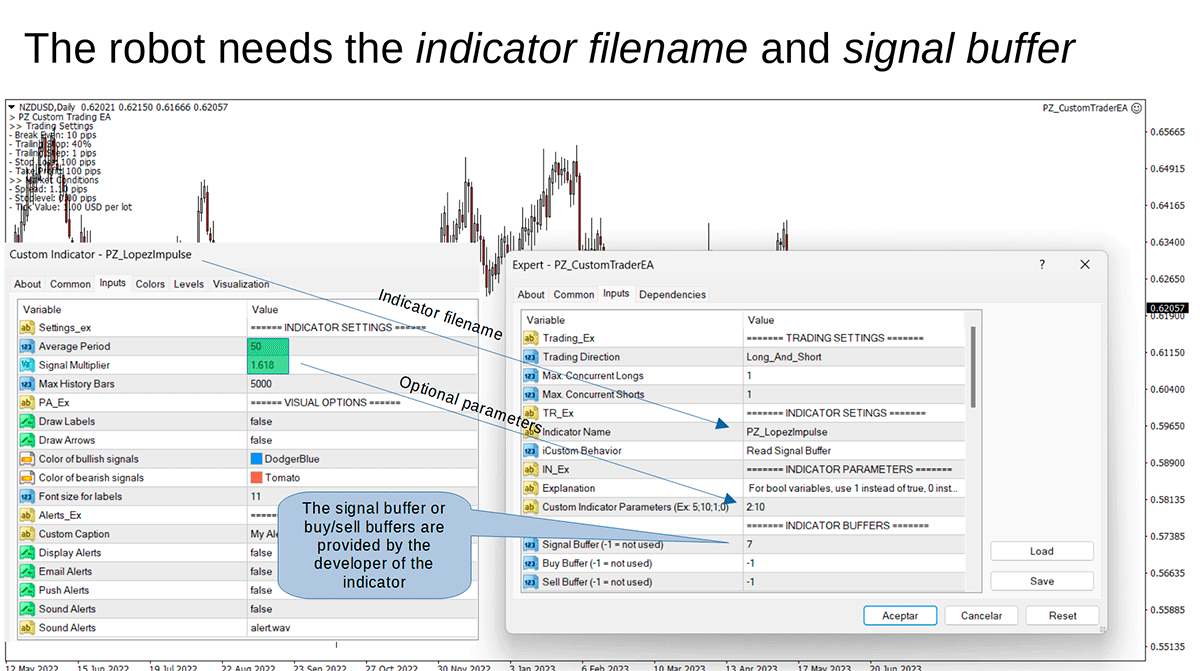
Task: Click the Cancelar button
Action: click(981, 615)
